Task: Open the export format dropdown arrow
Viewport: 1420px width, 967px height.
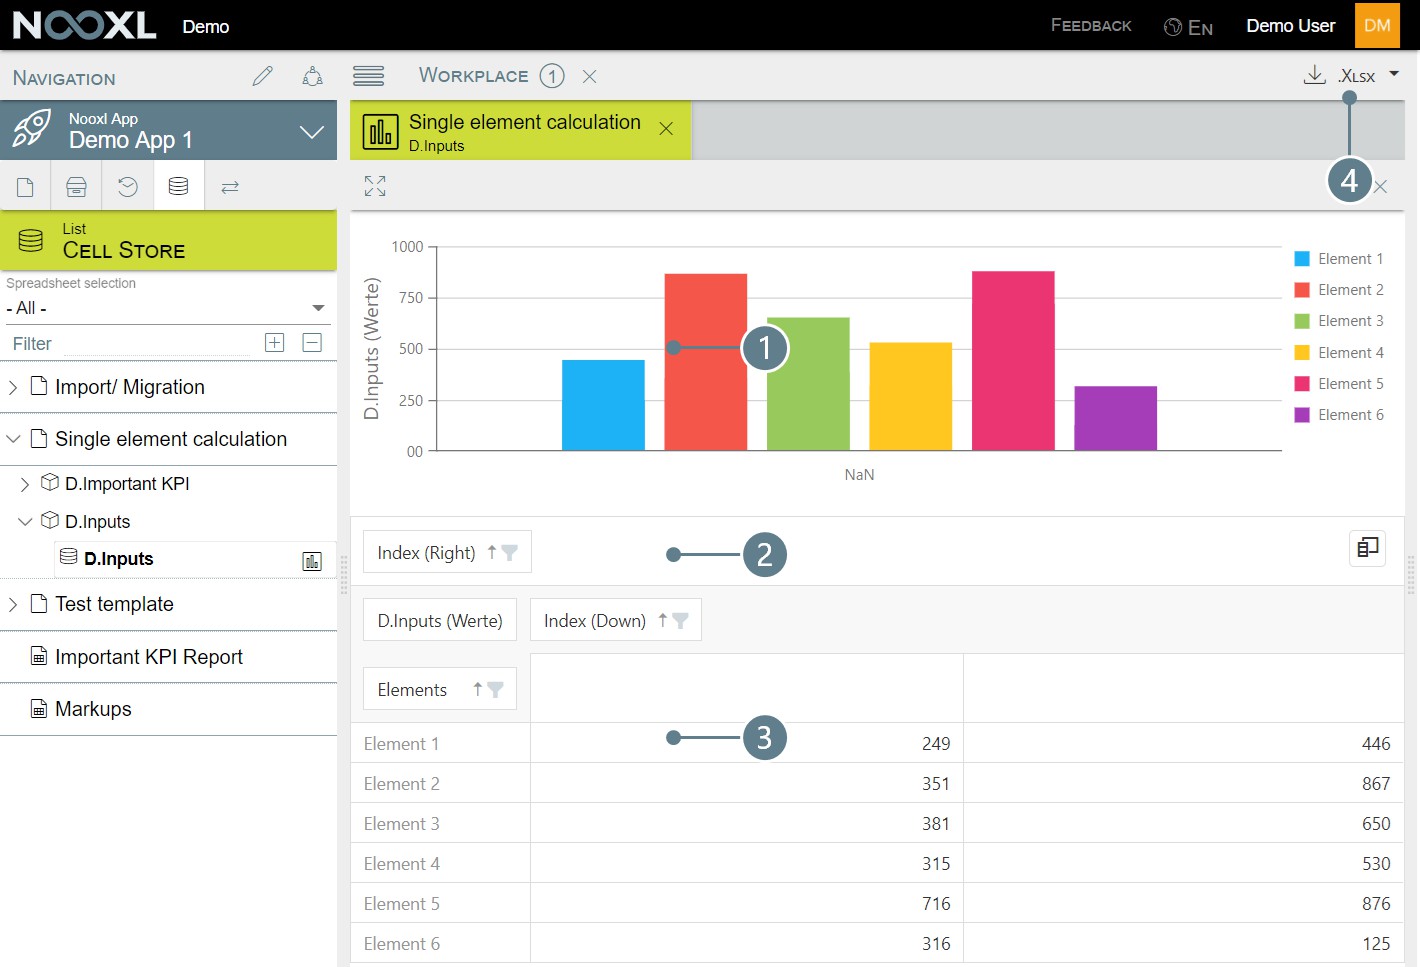Action: point(1394,74)
